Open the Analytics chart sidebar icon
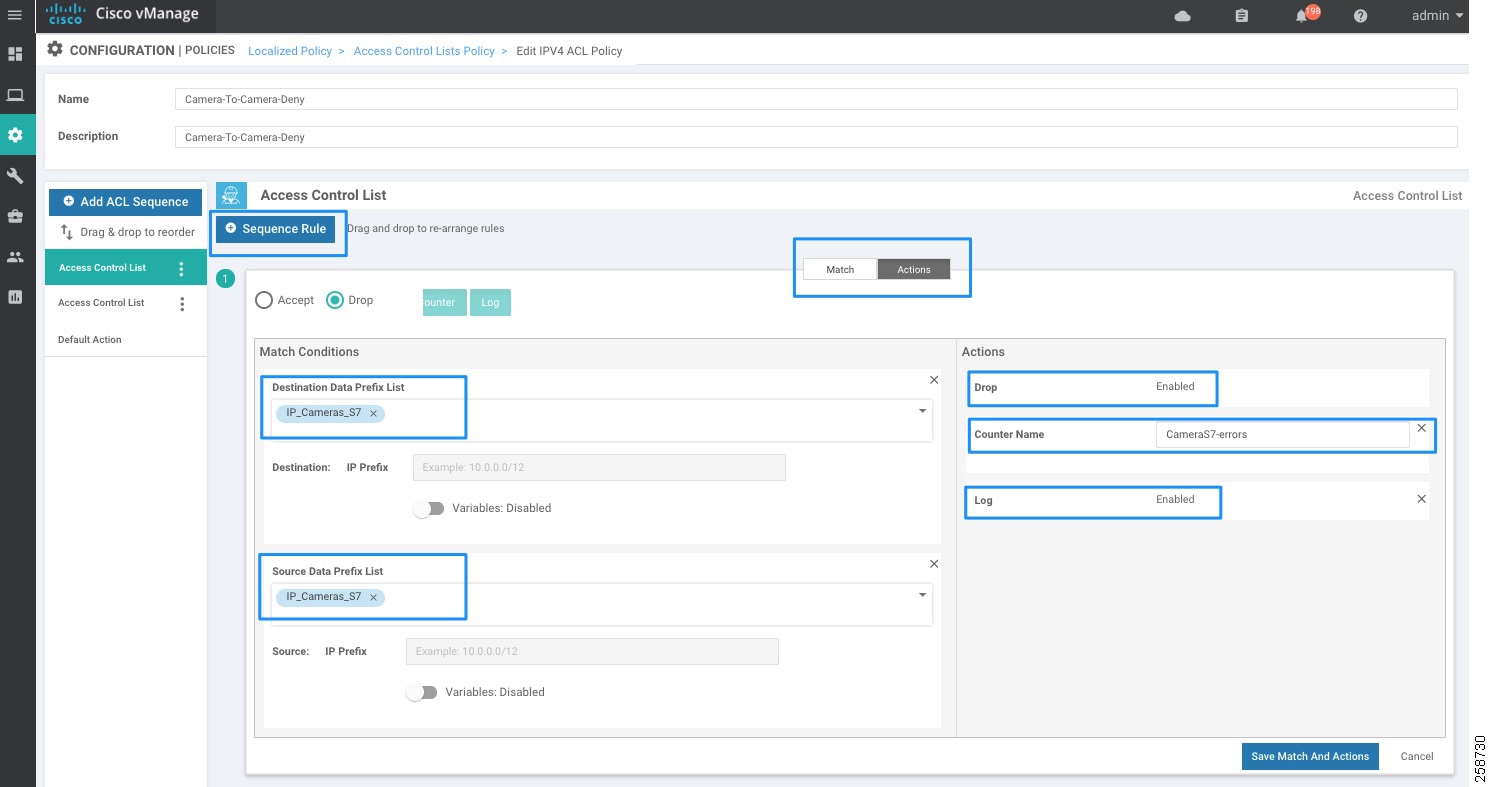 click(x=15, y=297)
